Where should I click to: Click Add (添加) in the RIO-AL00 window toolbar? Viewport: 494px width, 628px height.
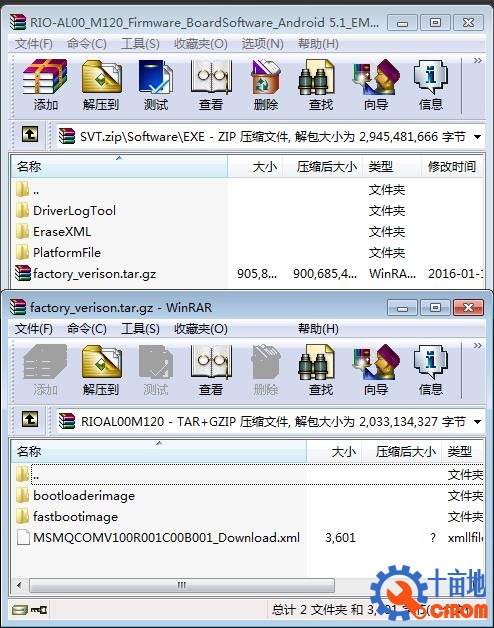45,85
